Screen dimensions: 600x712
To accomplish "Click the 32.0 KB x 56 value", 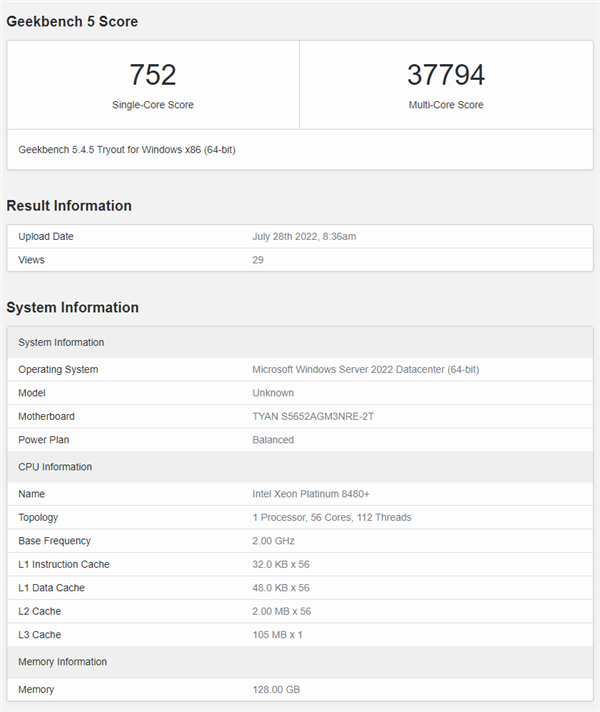I will (280, 564).
